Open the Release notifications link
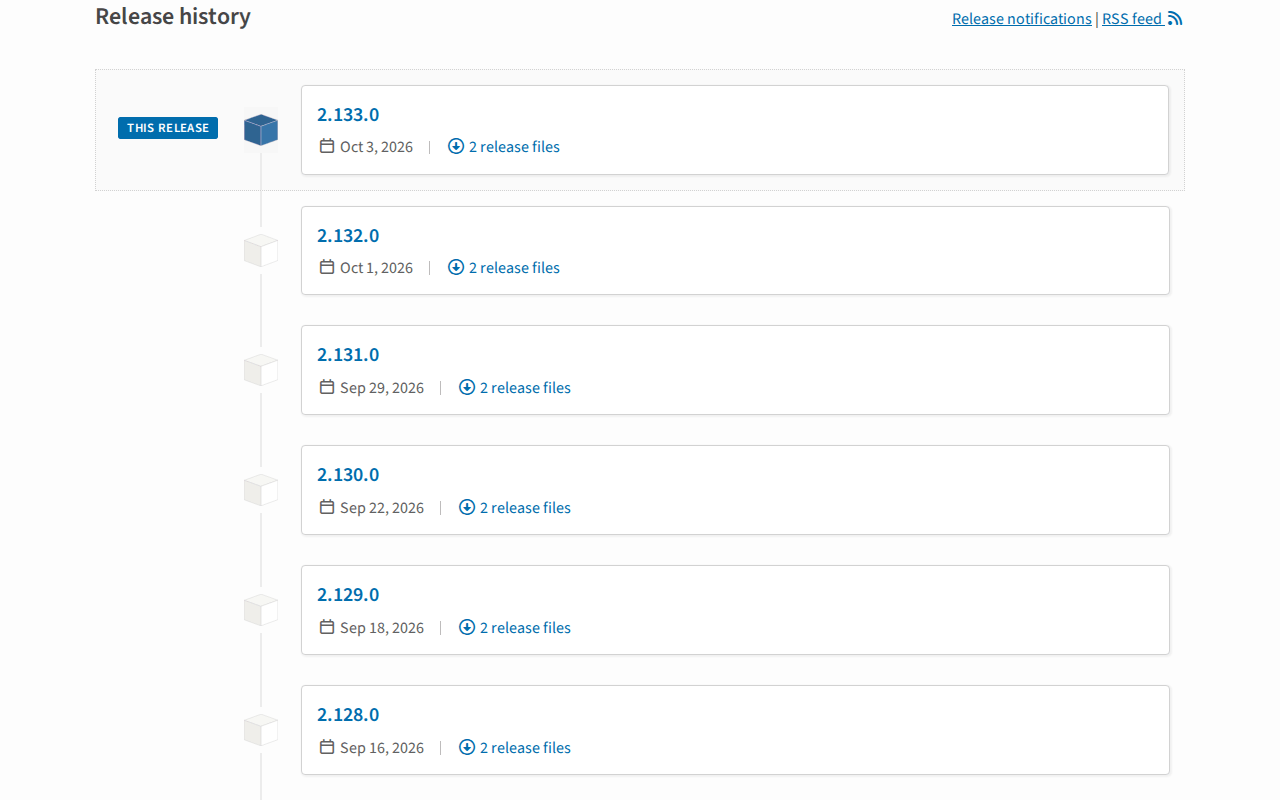 tap(1022, 19)
